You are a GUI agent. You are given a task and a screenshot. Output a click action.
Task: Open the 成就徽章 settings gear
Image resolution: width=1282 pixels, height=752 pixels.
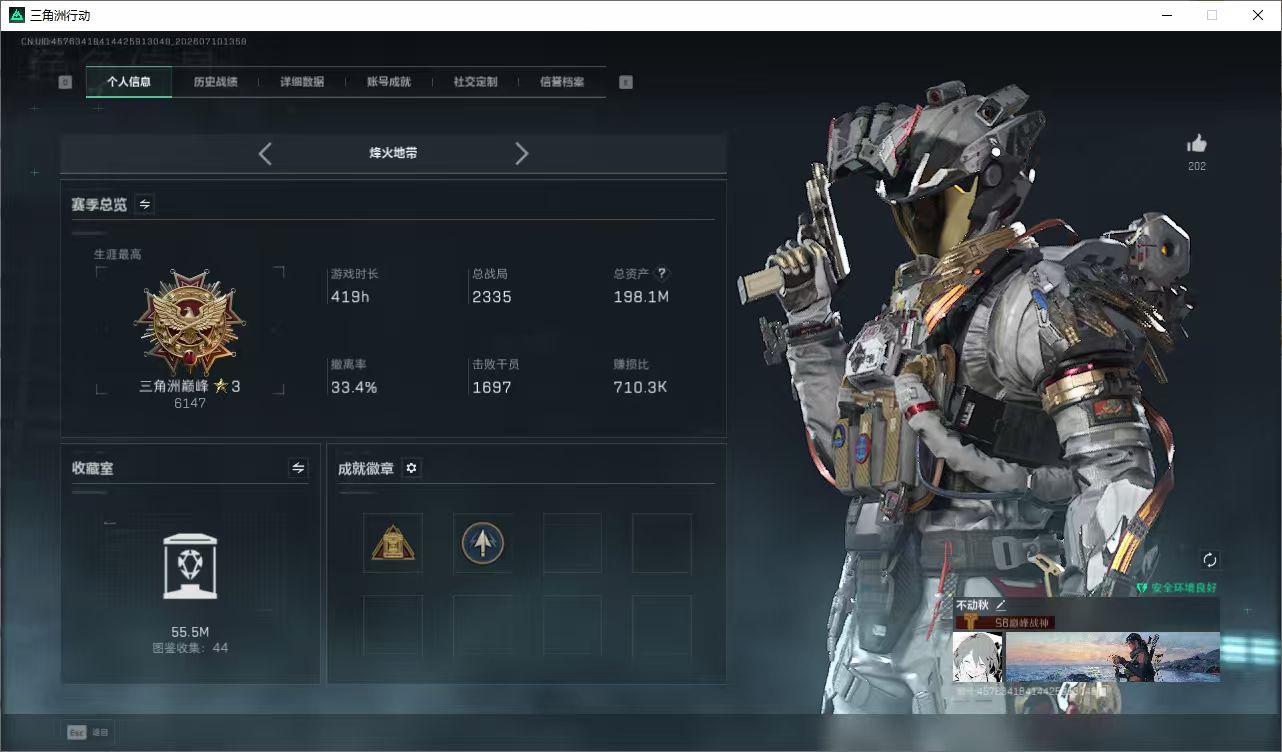pos(411,468)
